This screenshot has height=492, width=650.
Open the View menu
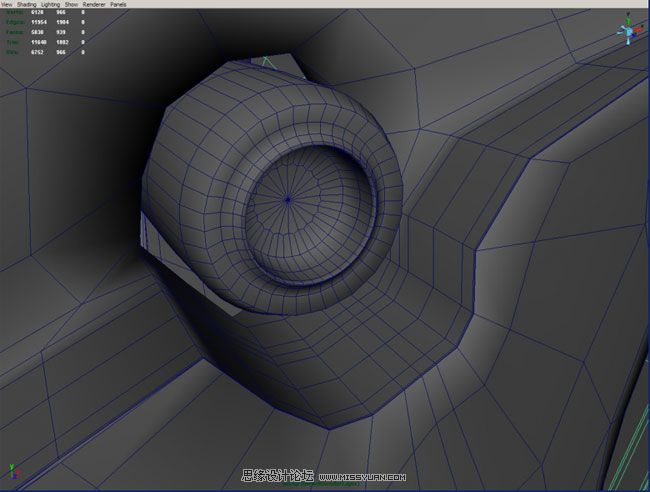(x=7, y=4)
